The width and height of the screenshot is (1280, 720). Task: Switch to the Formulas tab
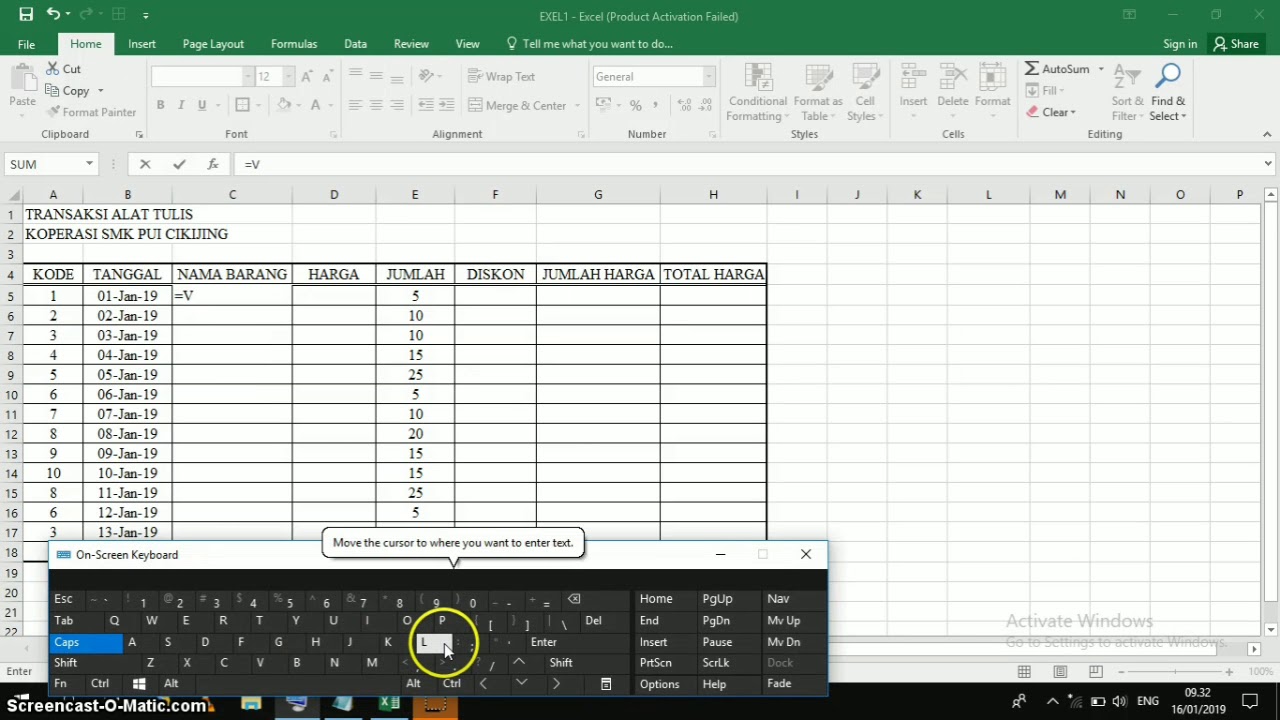coord(294,44)
